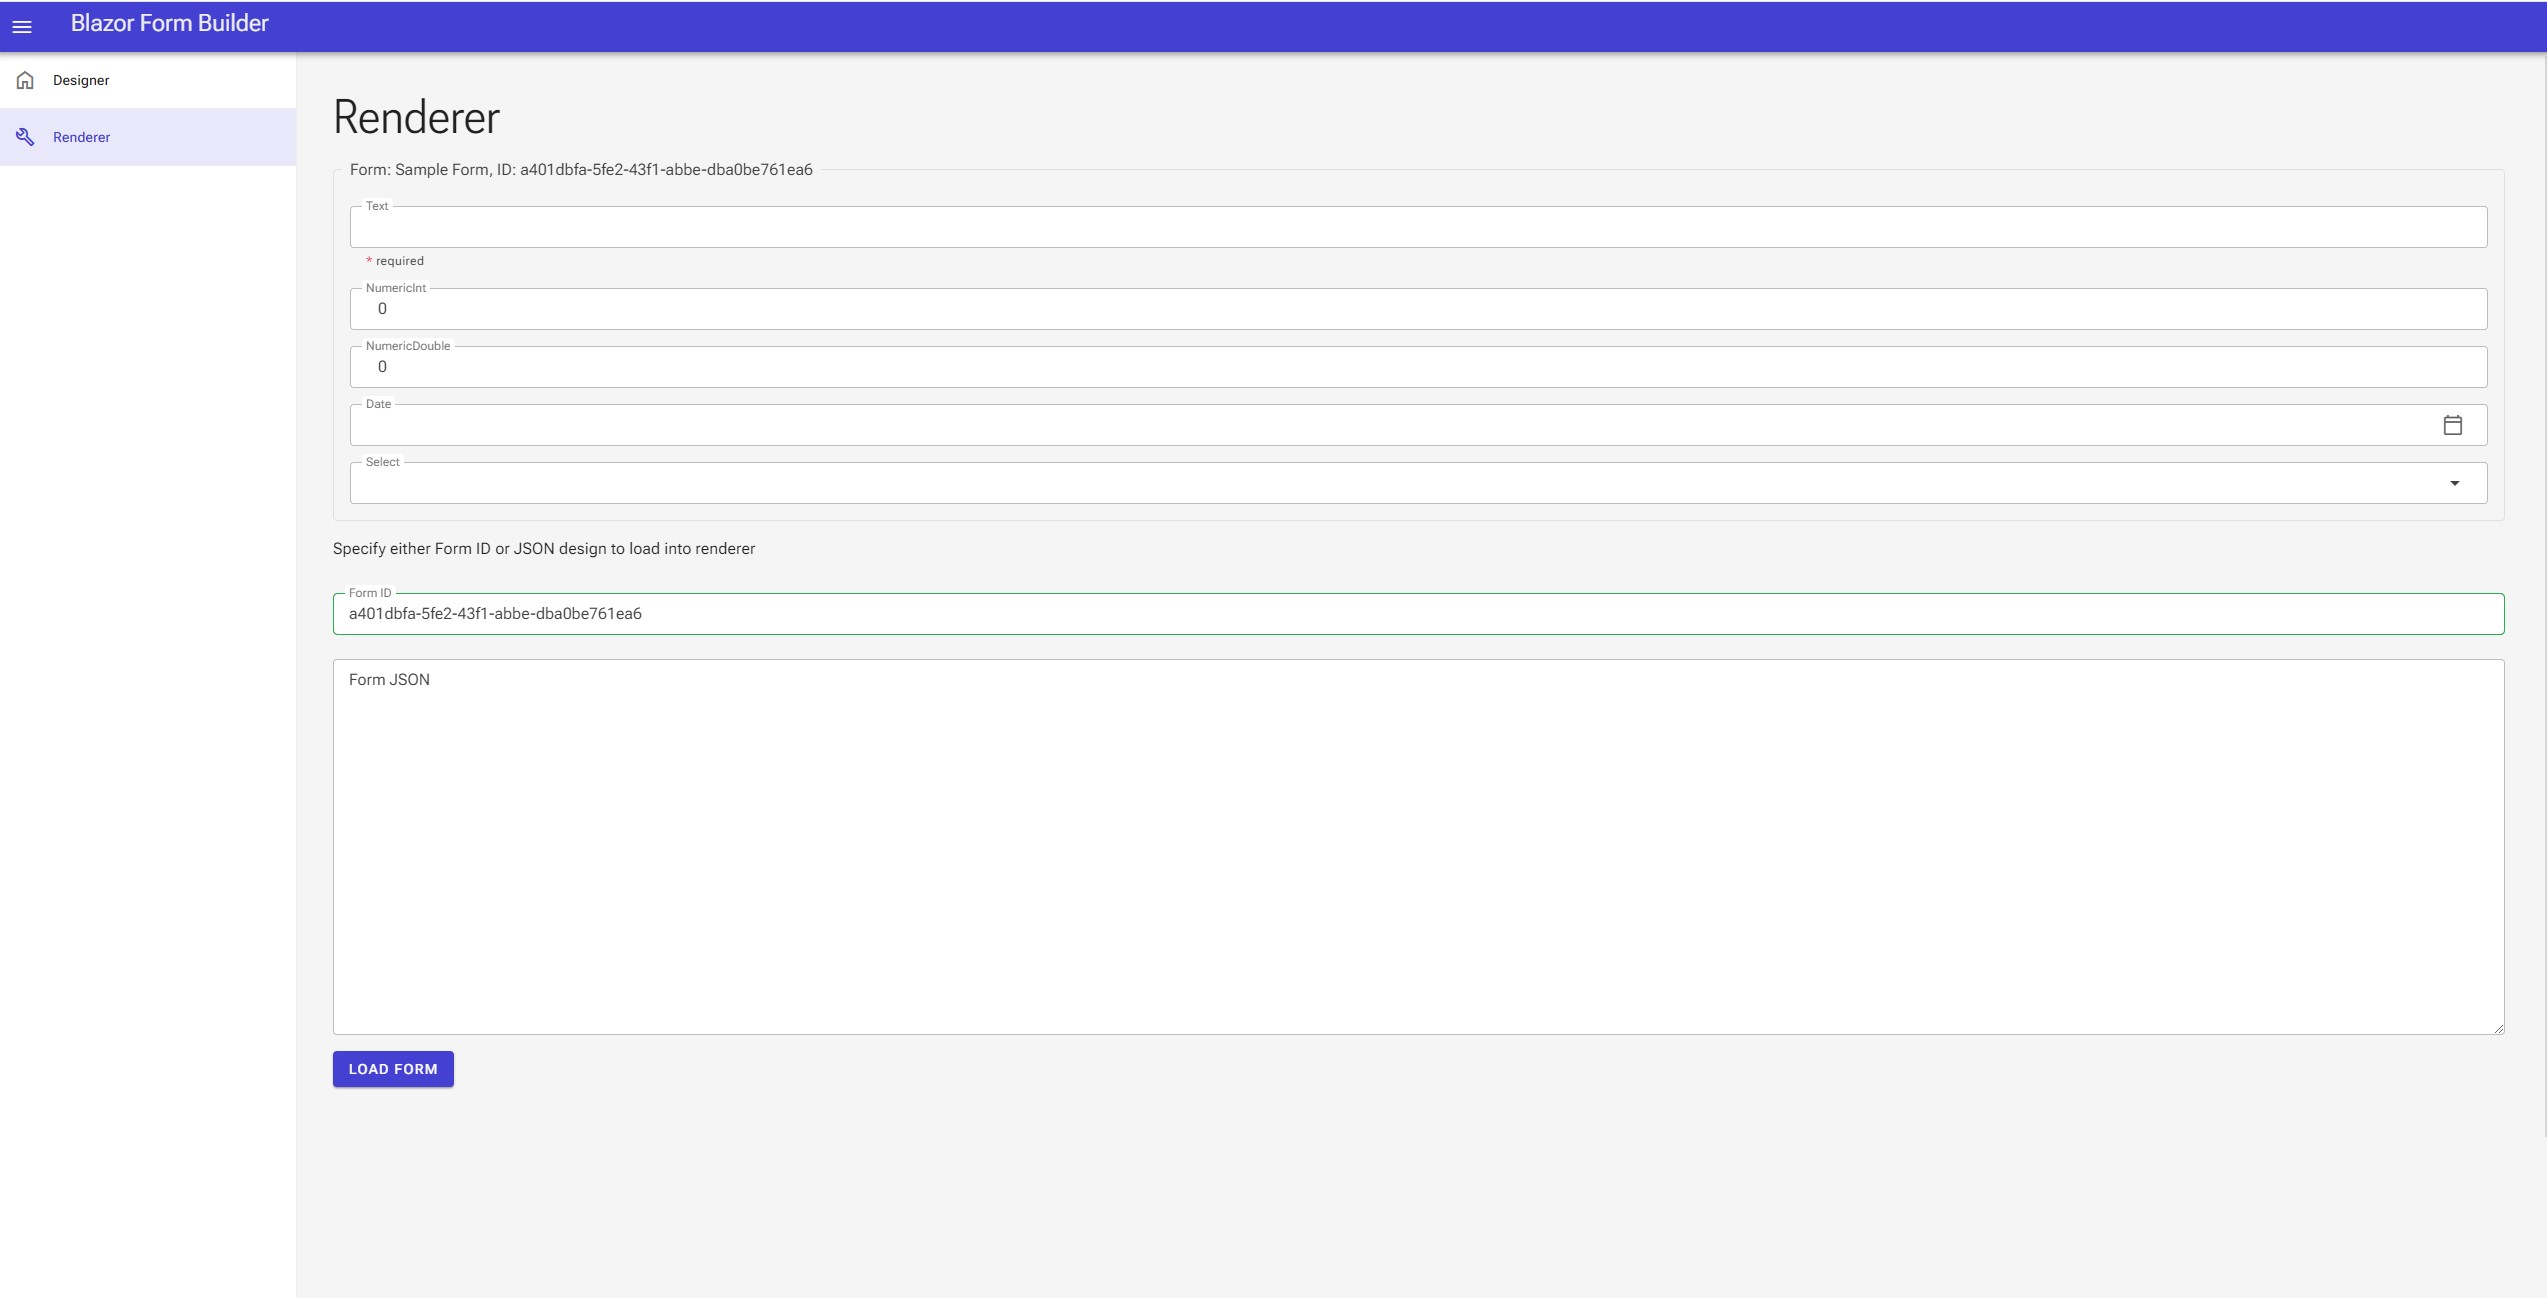2547x1298 pixels.
Task: Toggle the hamburger navigation menu
Action: (22, 27)
